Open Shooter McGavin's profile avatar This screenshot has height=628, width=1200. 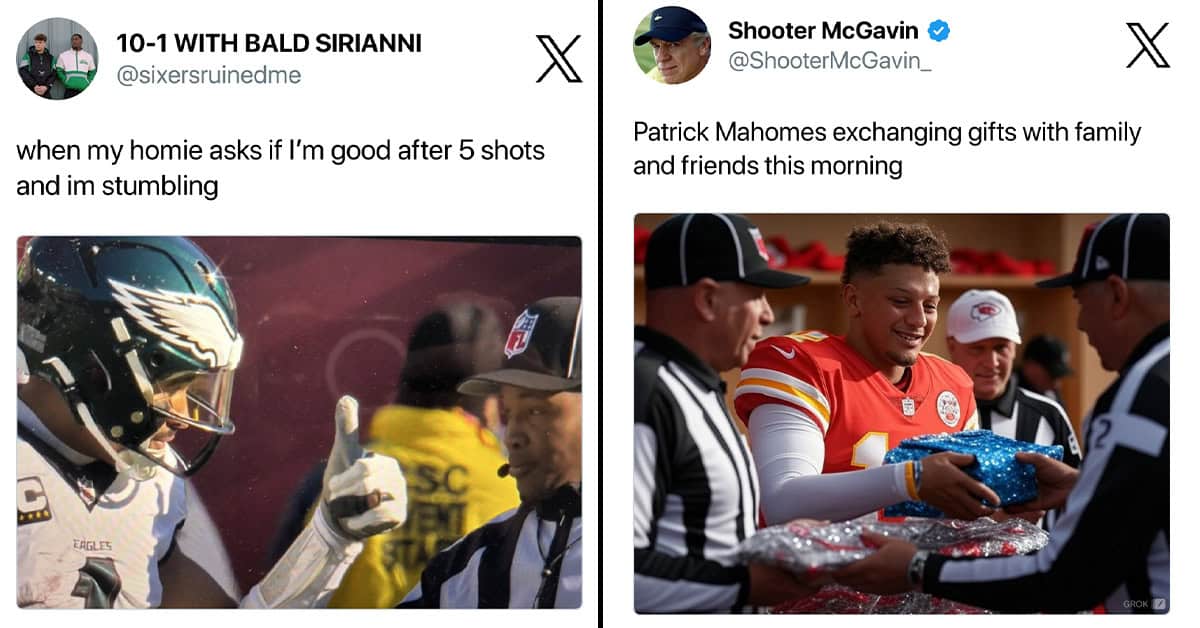coord(672,44)
